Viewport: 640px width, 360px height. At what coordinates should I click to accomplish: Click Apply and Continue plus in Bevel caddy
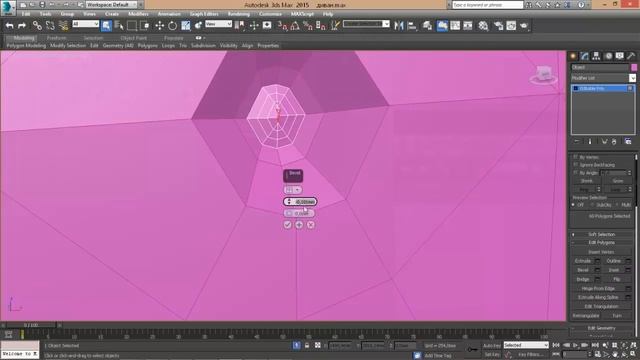(299, 224)
